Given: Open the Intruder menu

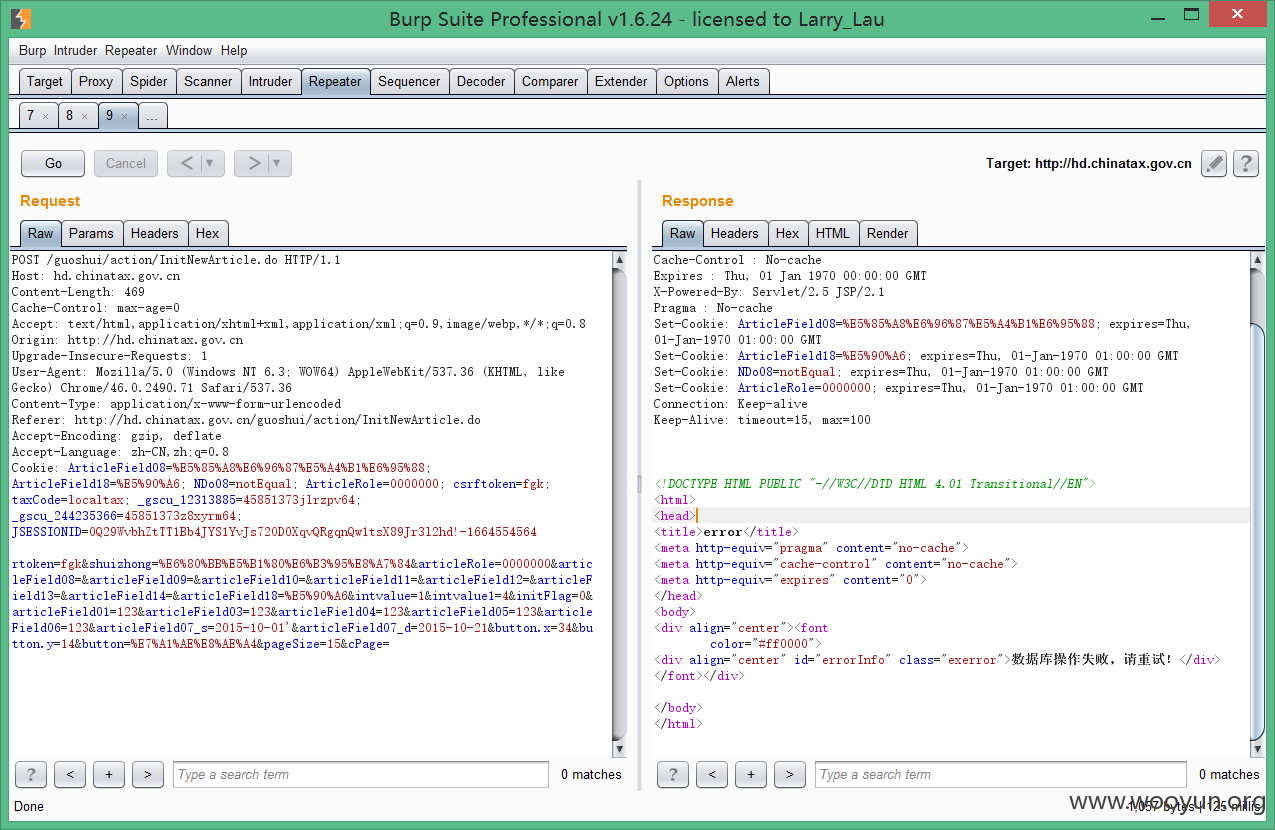Looking at the screenshot, I should 76,50.
